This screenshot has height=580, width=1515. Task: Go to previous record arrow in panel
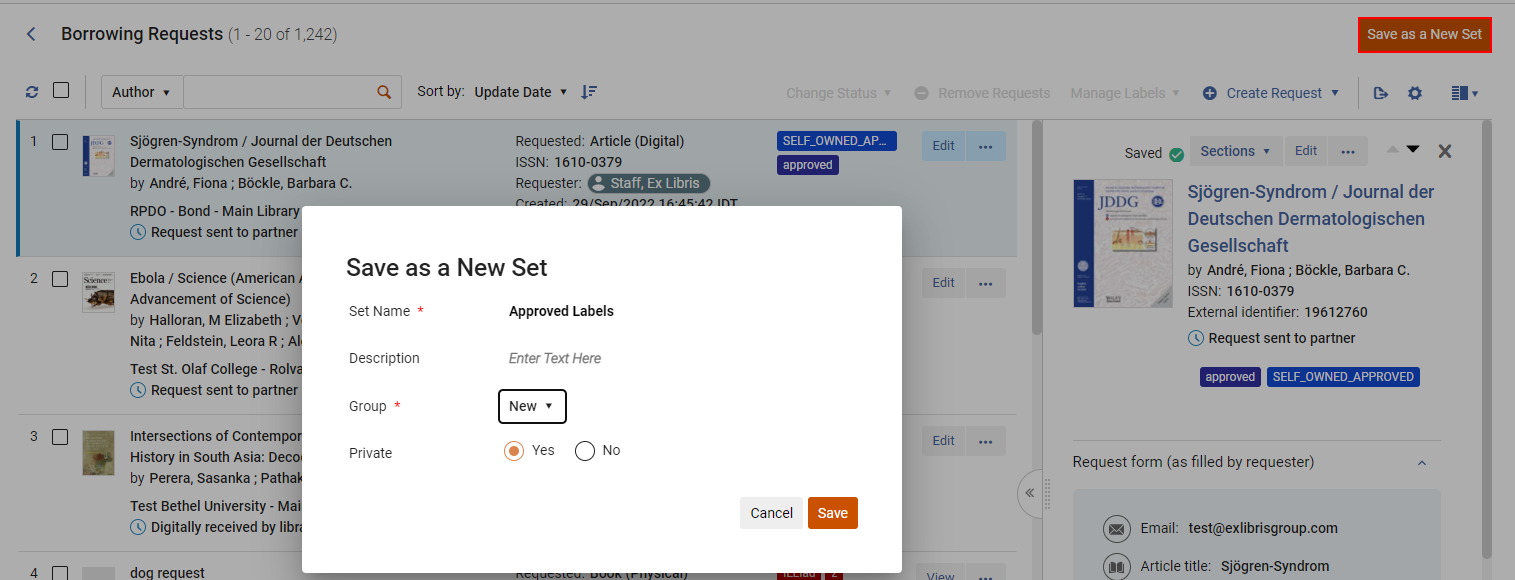click(1393, 150)
